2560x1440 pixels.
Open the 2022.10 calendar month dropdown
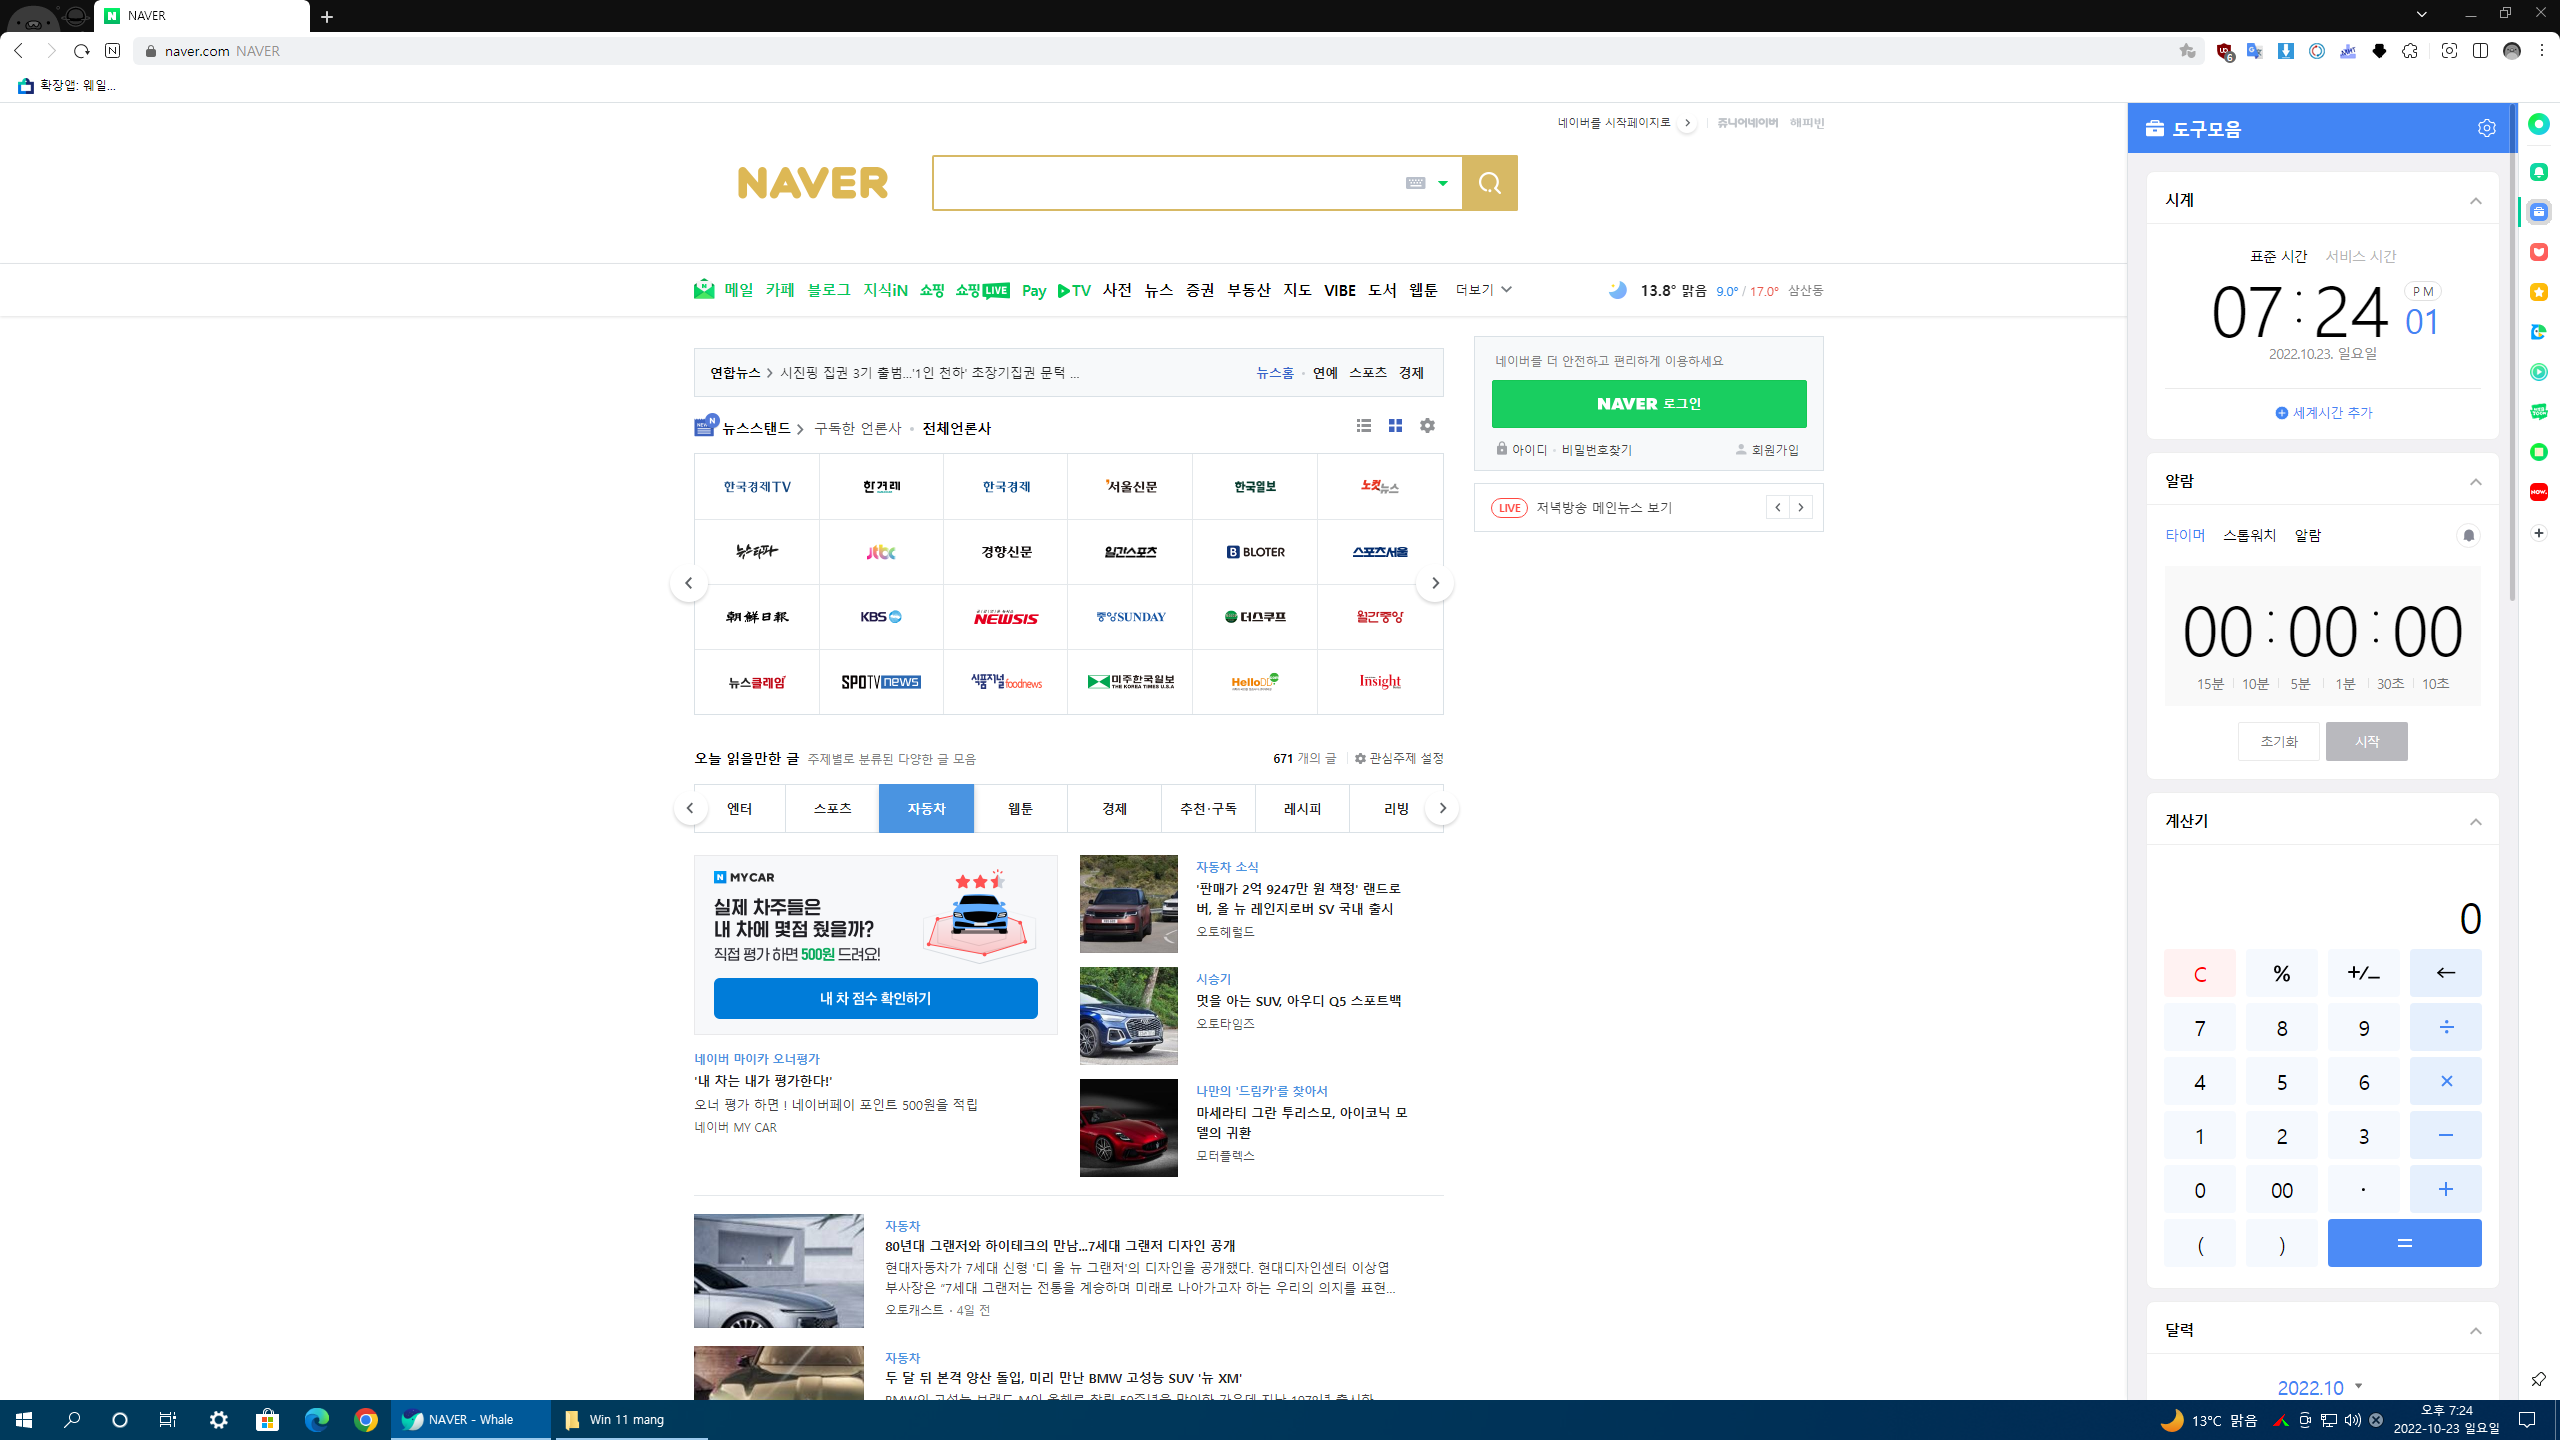tap(2320, 1387)
